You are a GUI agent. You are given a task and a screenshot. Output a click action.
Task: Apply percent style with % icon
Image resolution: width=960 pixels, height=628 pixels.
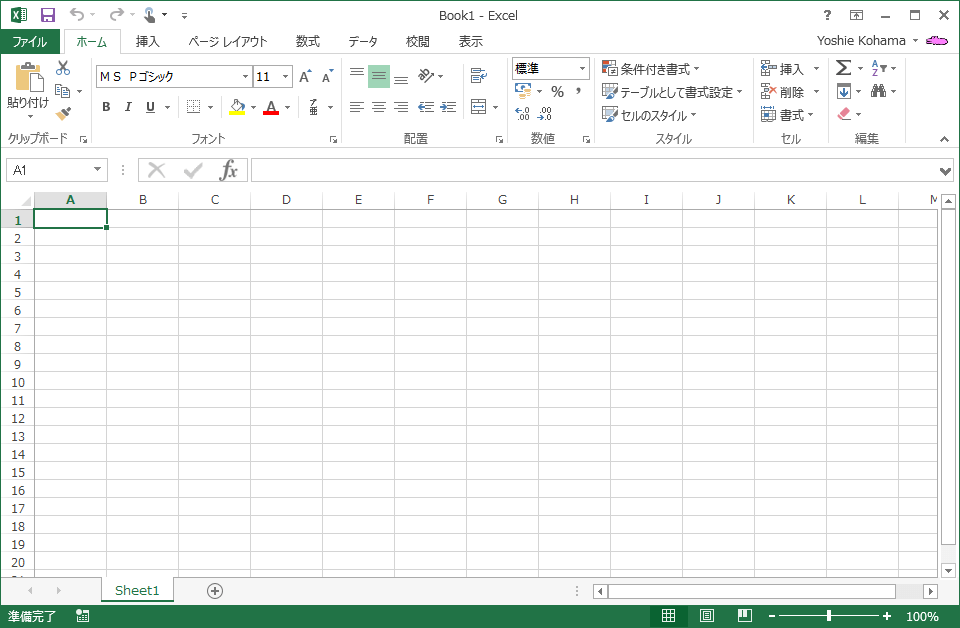click(557, 92)
